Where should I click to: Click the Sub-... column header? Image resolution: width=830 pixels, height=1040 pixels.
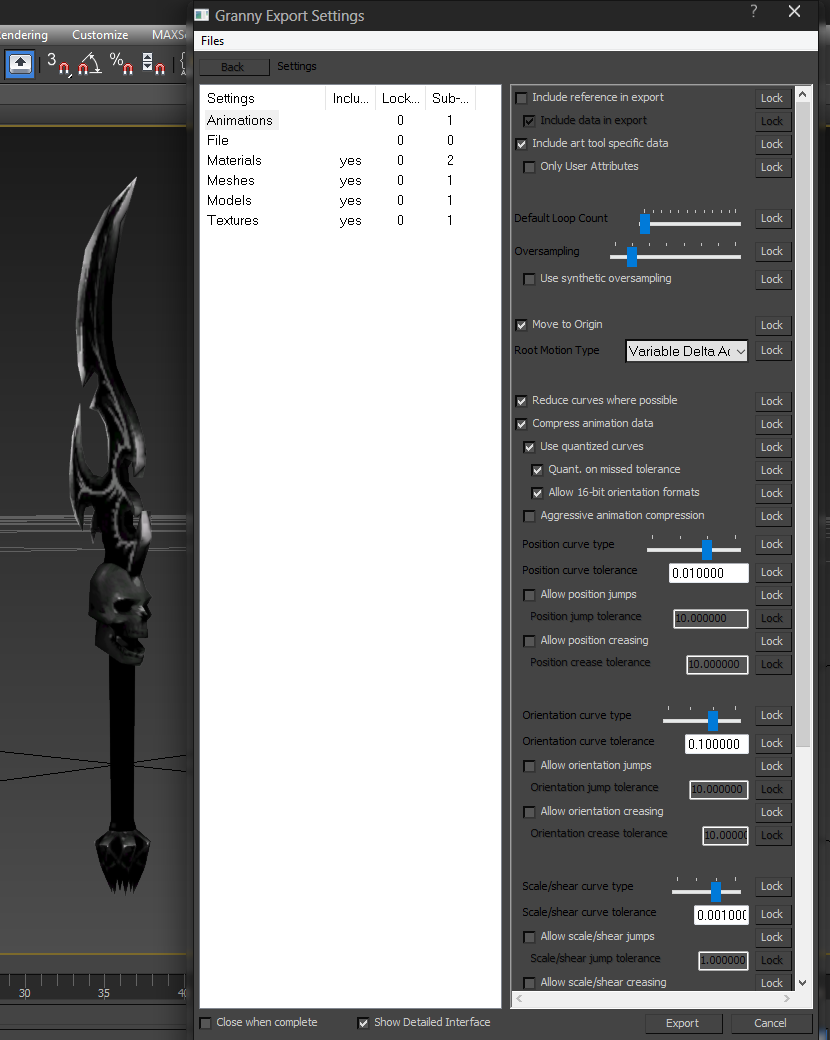450,98
